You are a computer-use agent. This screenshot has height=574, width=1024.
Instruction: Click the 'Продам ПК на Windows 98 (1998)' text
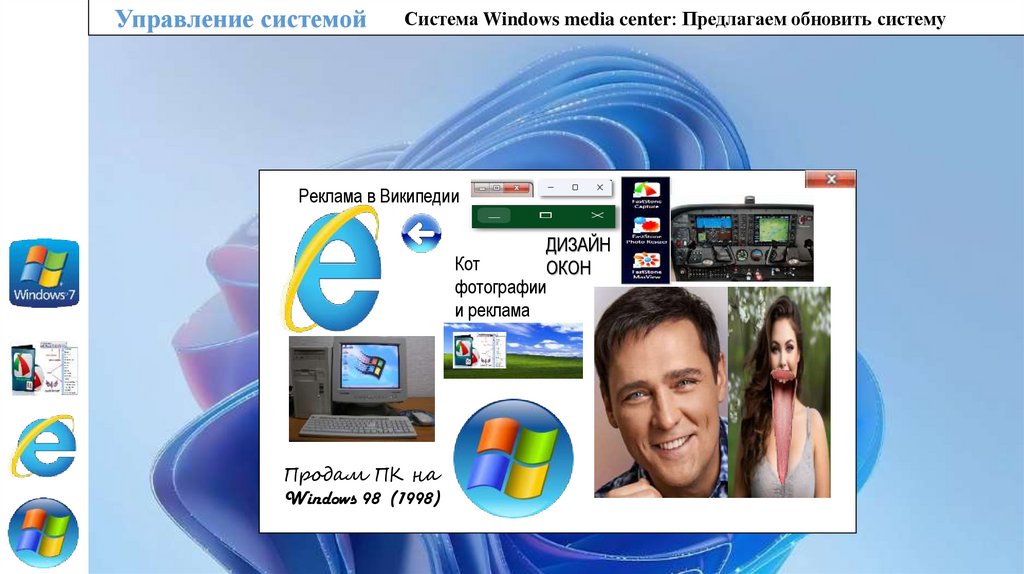[363, 486]
